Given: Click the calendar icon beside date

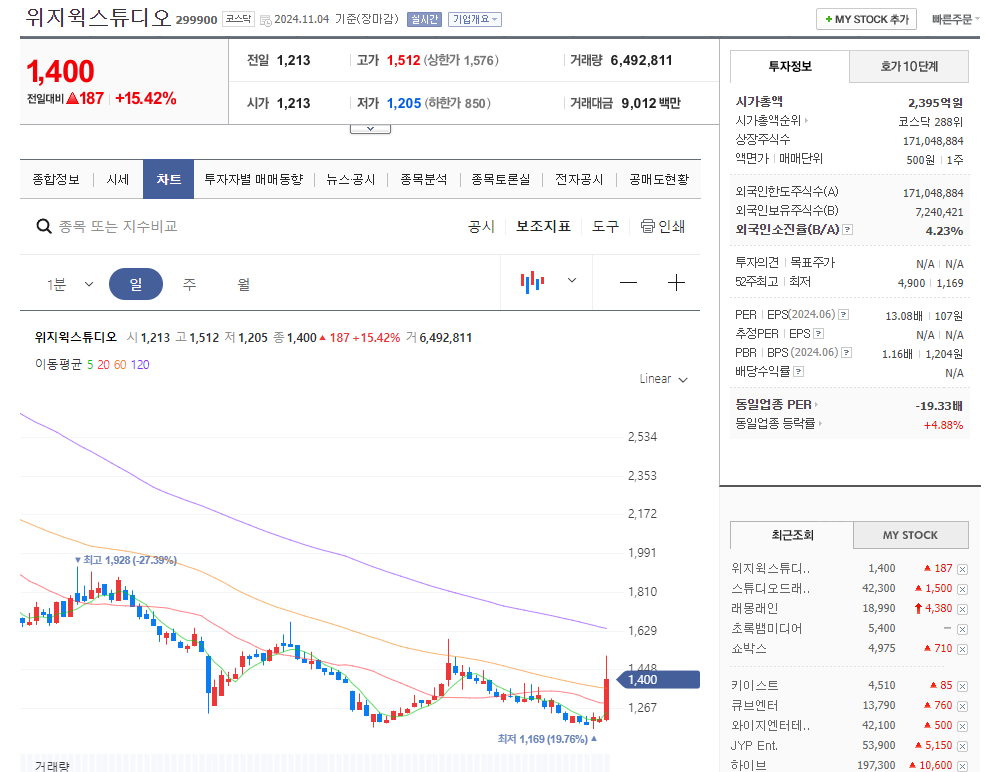Looking at the screenshot, I should point(266,20).
